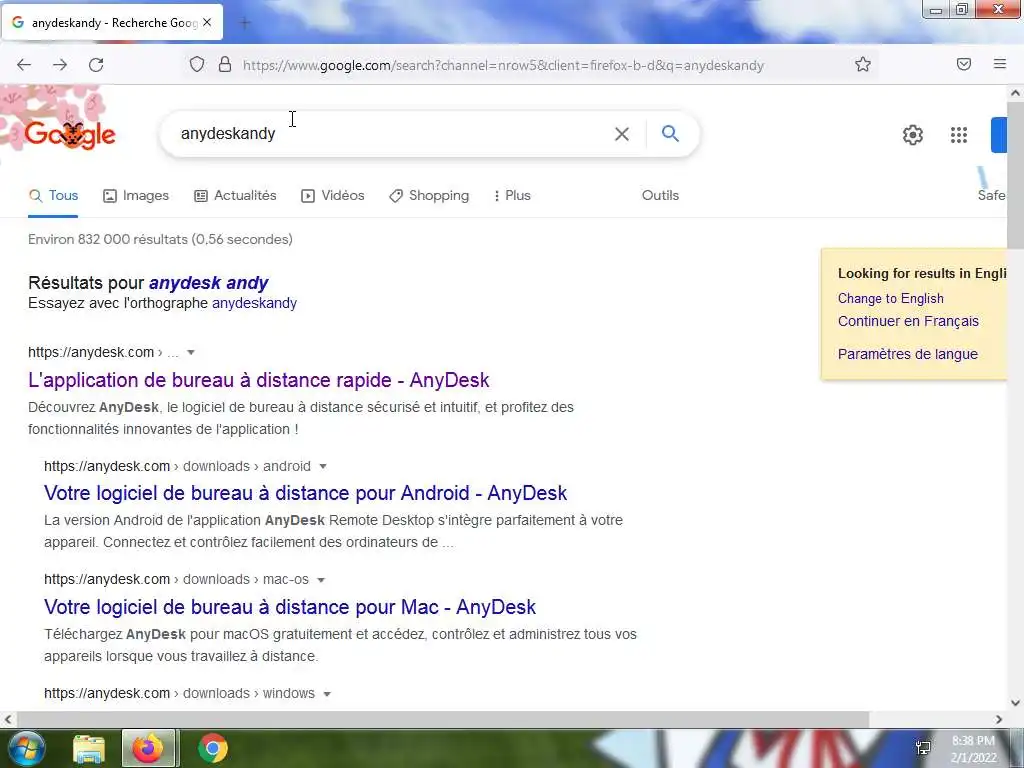Image resolution: width=1024 pixels, height=768 pixels.
Task: Switch to the Images search tab
Action: pos(136,195)
